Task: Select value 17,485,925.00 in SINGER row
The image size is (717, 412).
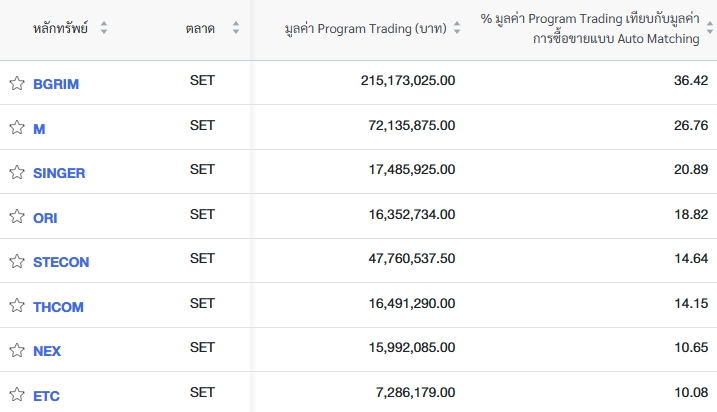Action: pyautogui.click(x=412, y=170)
